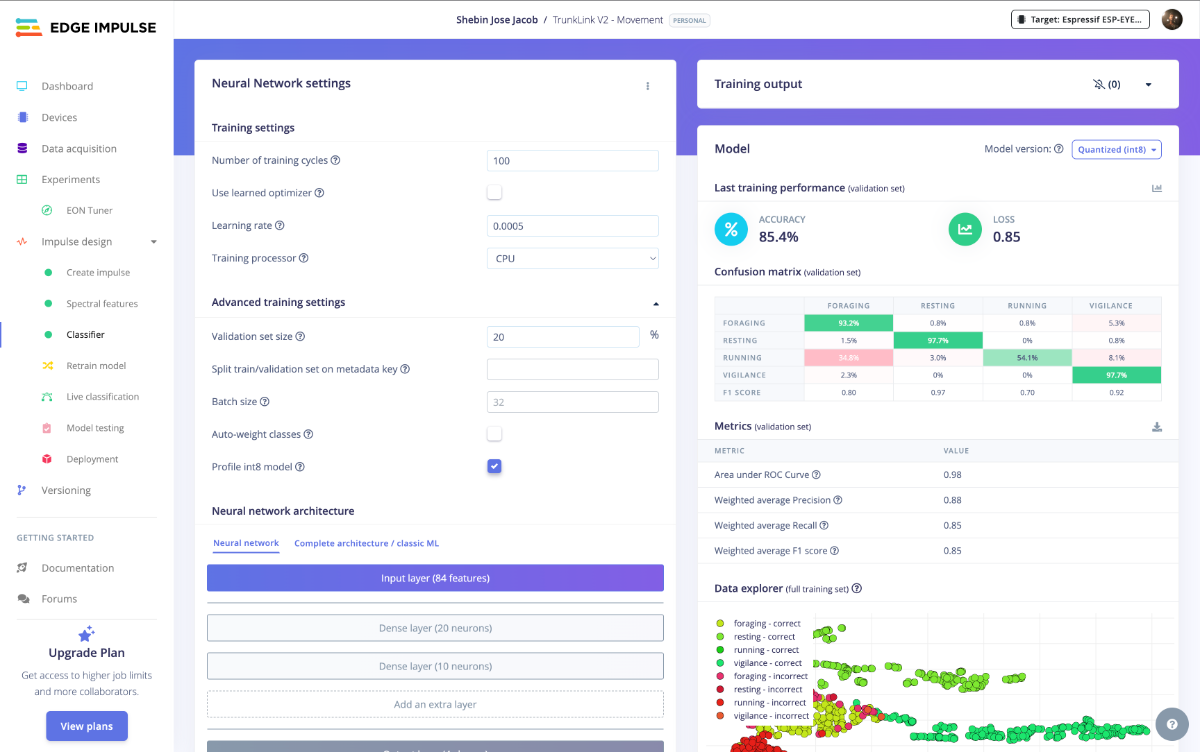Click the muted notifications bell icon

pyautogui.click(x=1099, y=85)
